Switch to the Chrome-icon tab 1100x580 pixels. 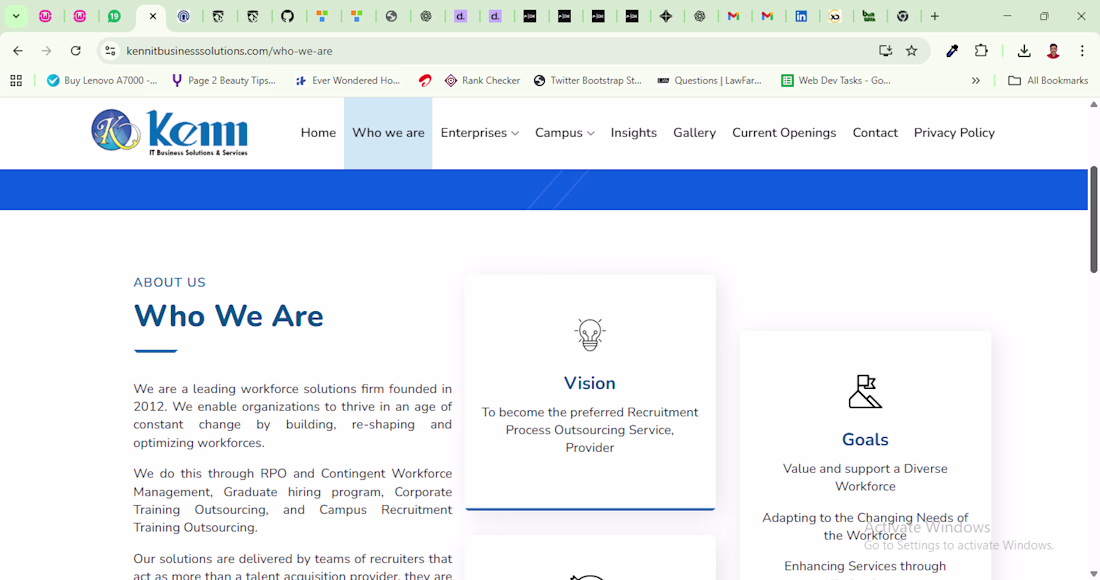pyautogui.click(x=903, y=16)
